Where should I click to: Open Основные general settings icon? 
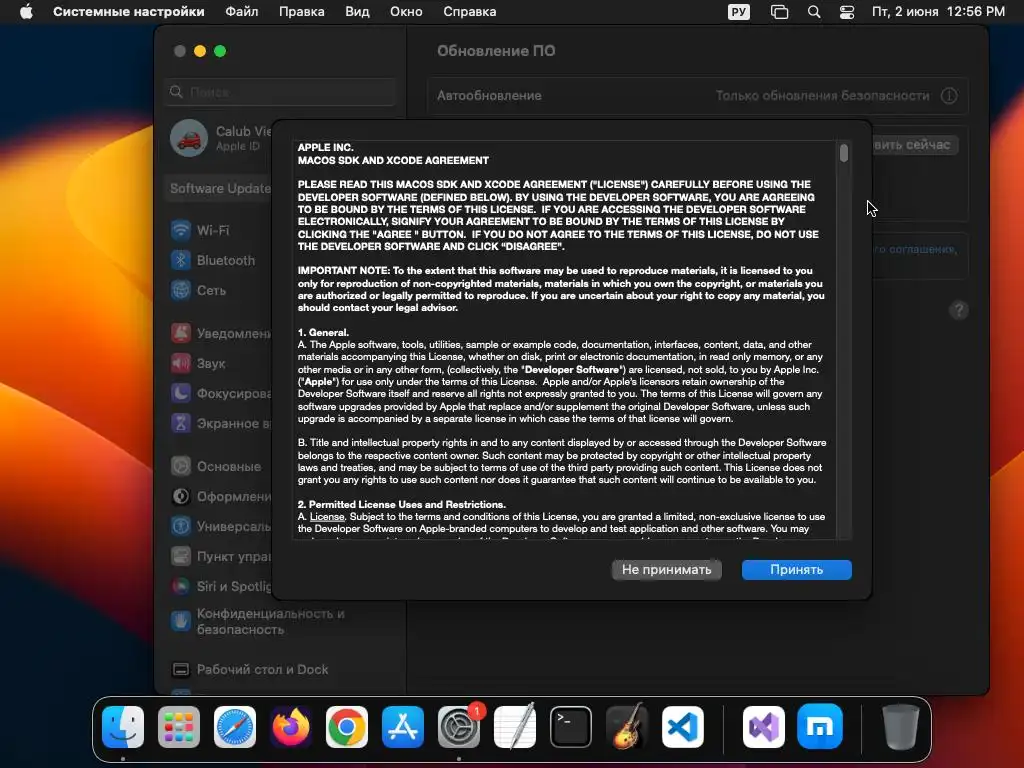point(181,466)
